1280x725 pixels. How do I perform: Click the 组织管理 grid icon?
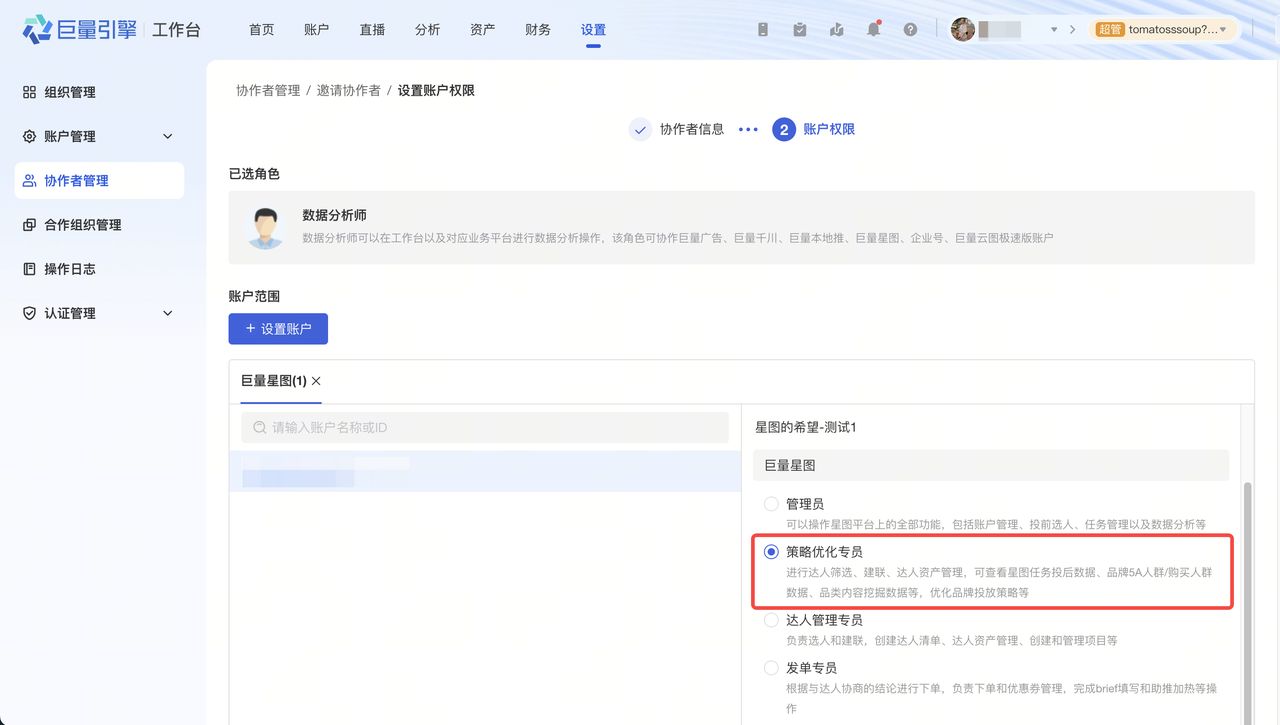29,92
